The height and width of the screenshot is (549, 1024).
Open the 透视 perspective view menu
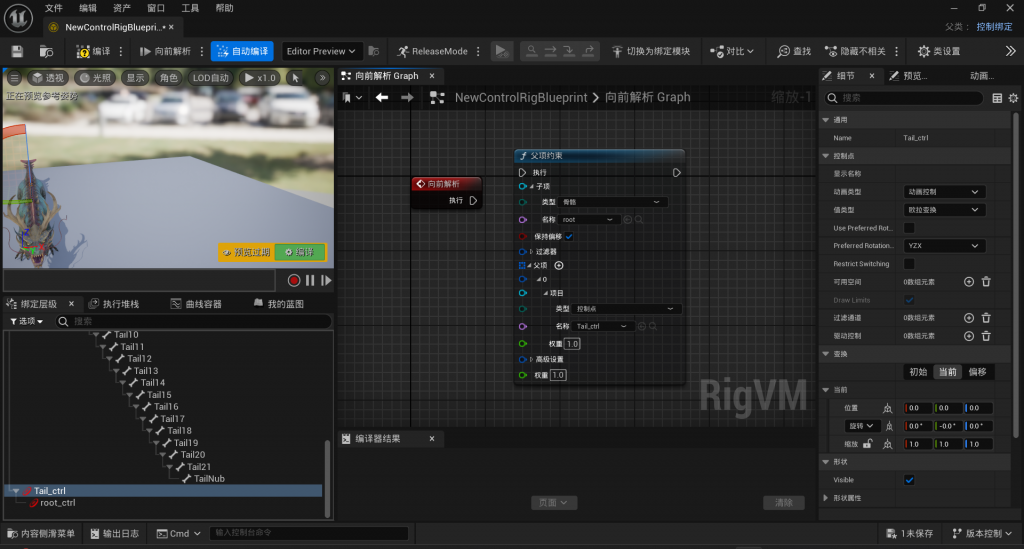[x=48, y=78]
